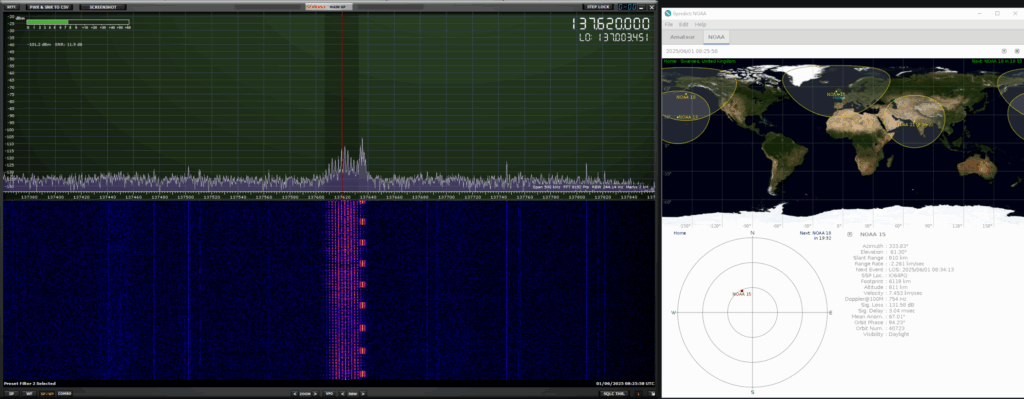Screen dimensions: 1024x399
Task: Click the PWR & SNR TO CSV button
Action: [x=49, y=7]
